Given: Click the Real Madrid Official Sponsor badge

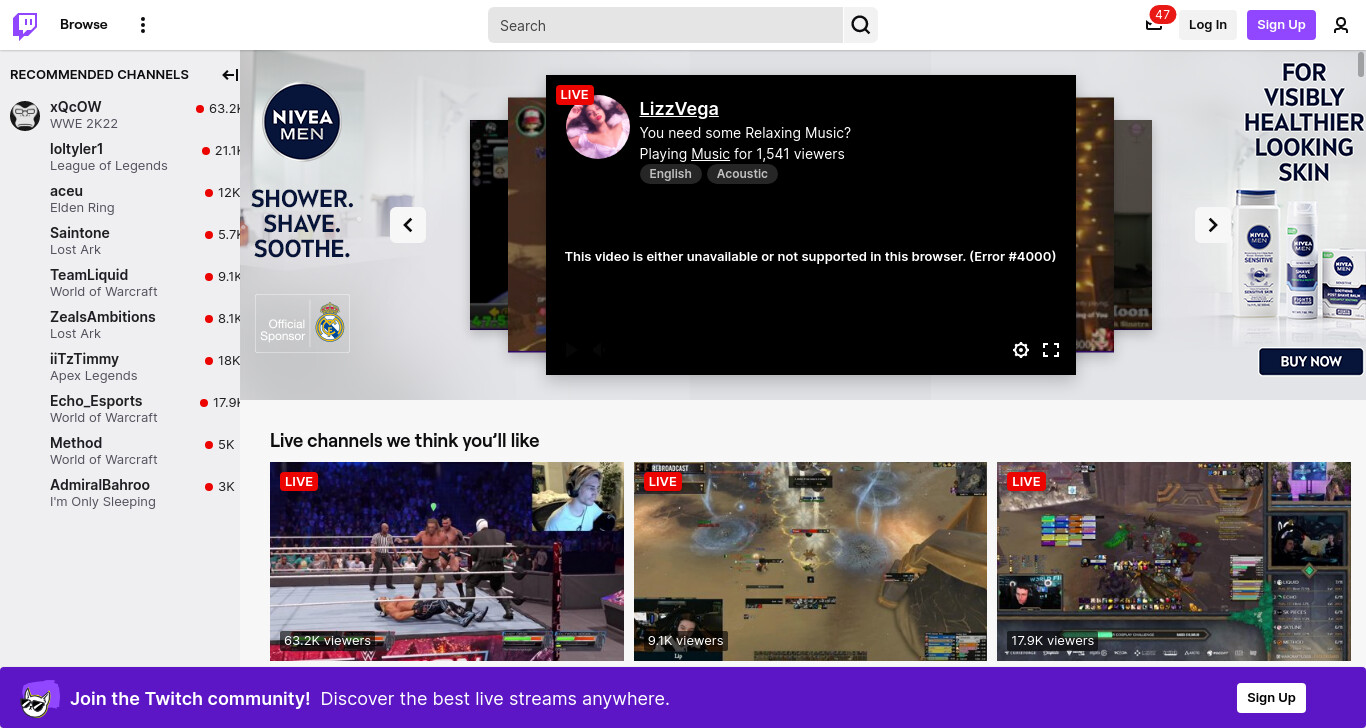Looking at the screenshot, I should 302,323.
